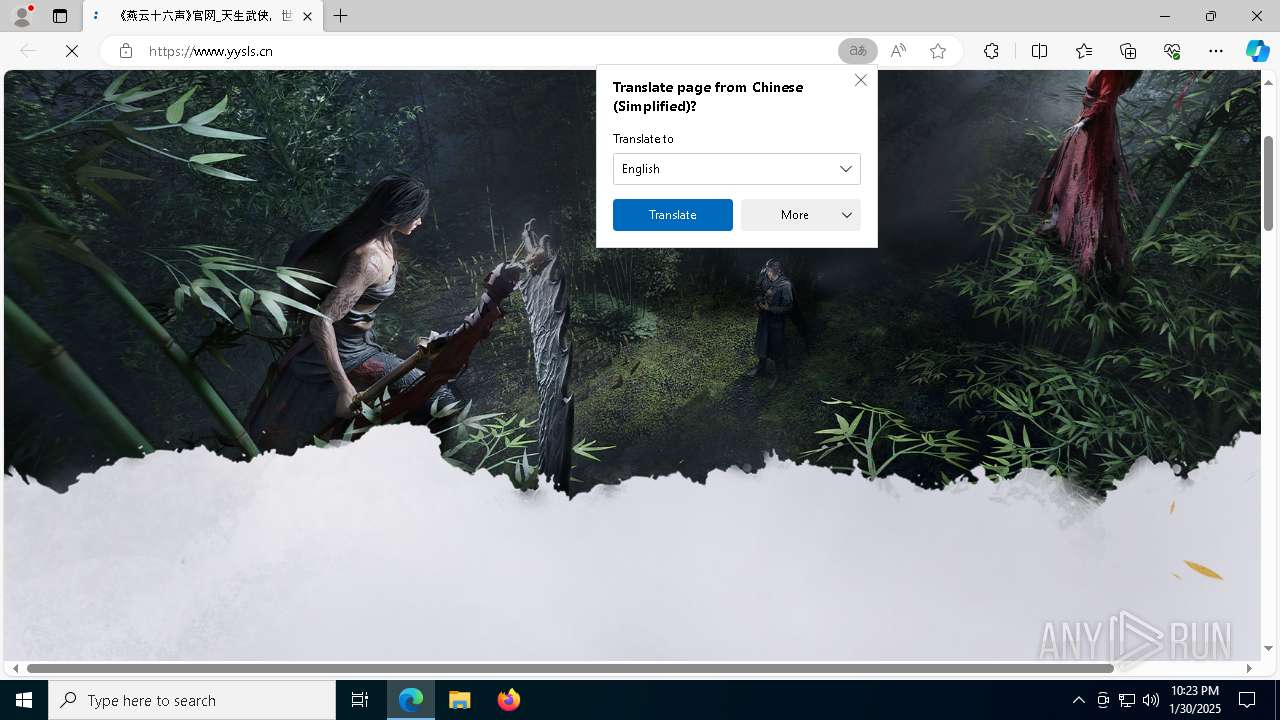Open the Edge profile icon
The width and height of the screenshot is (1280, 720).
click(x=22, y=16)
